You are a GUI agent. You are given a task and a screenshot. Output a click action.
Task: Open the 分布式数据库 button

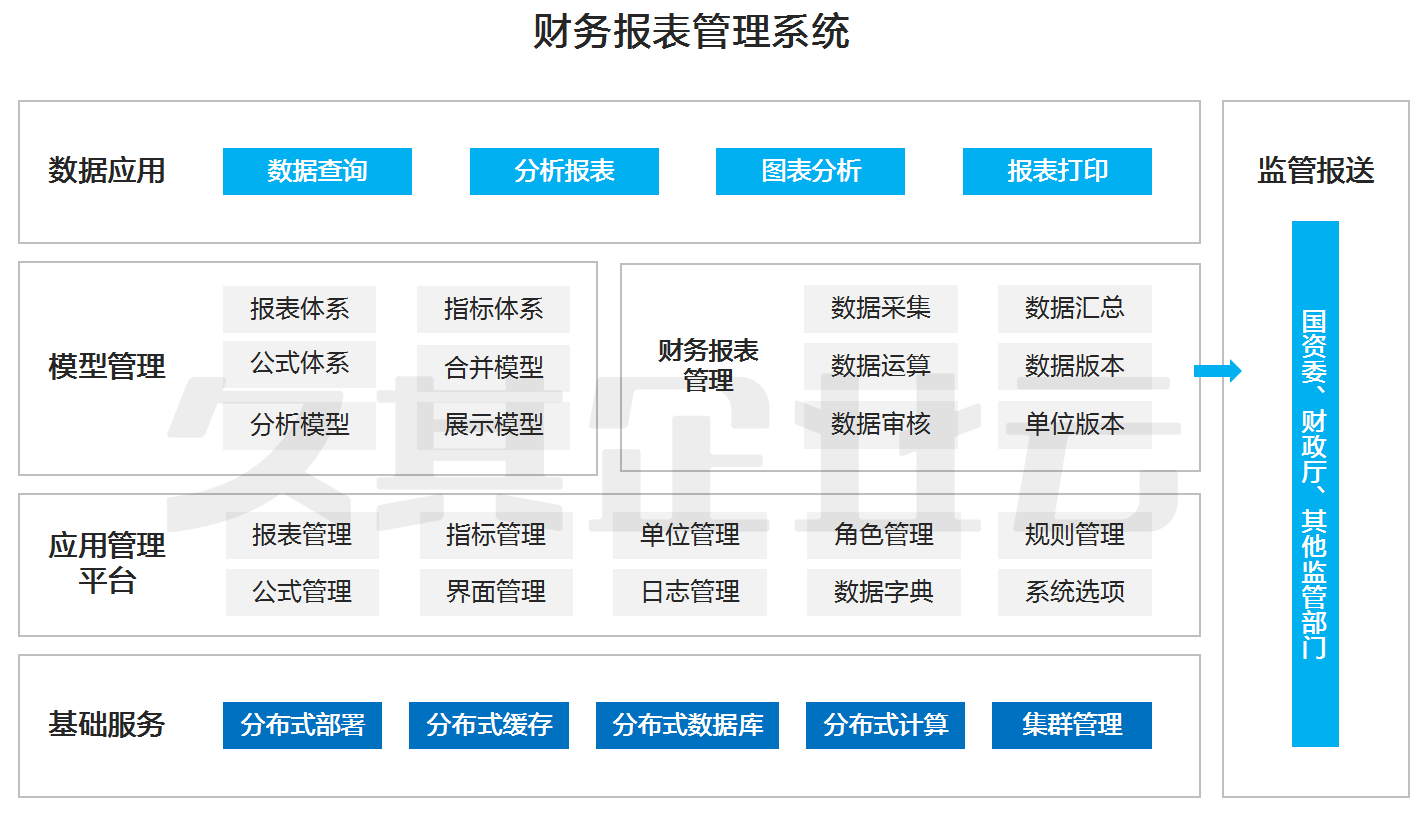pos(687,725)
